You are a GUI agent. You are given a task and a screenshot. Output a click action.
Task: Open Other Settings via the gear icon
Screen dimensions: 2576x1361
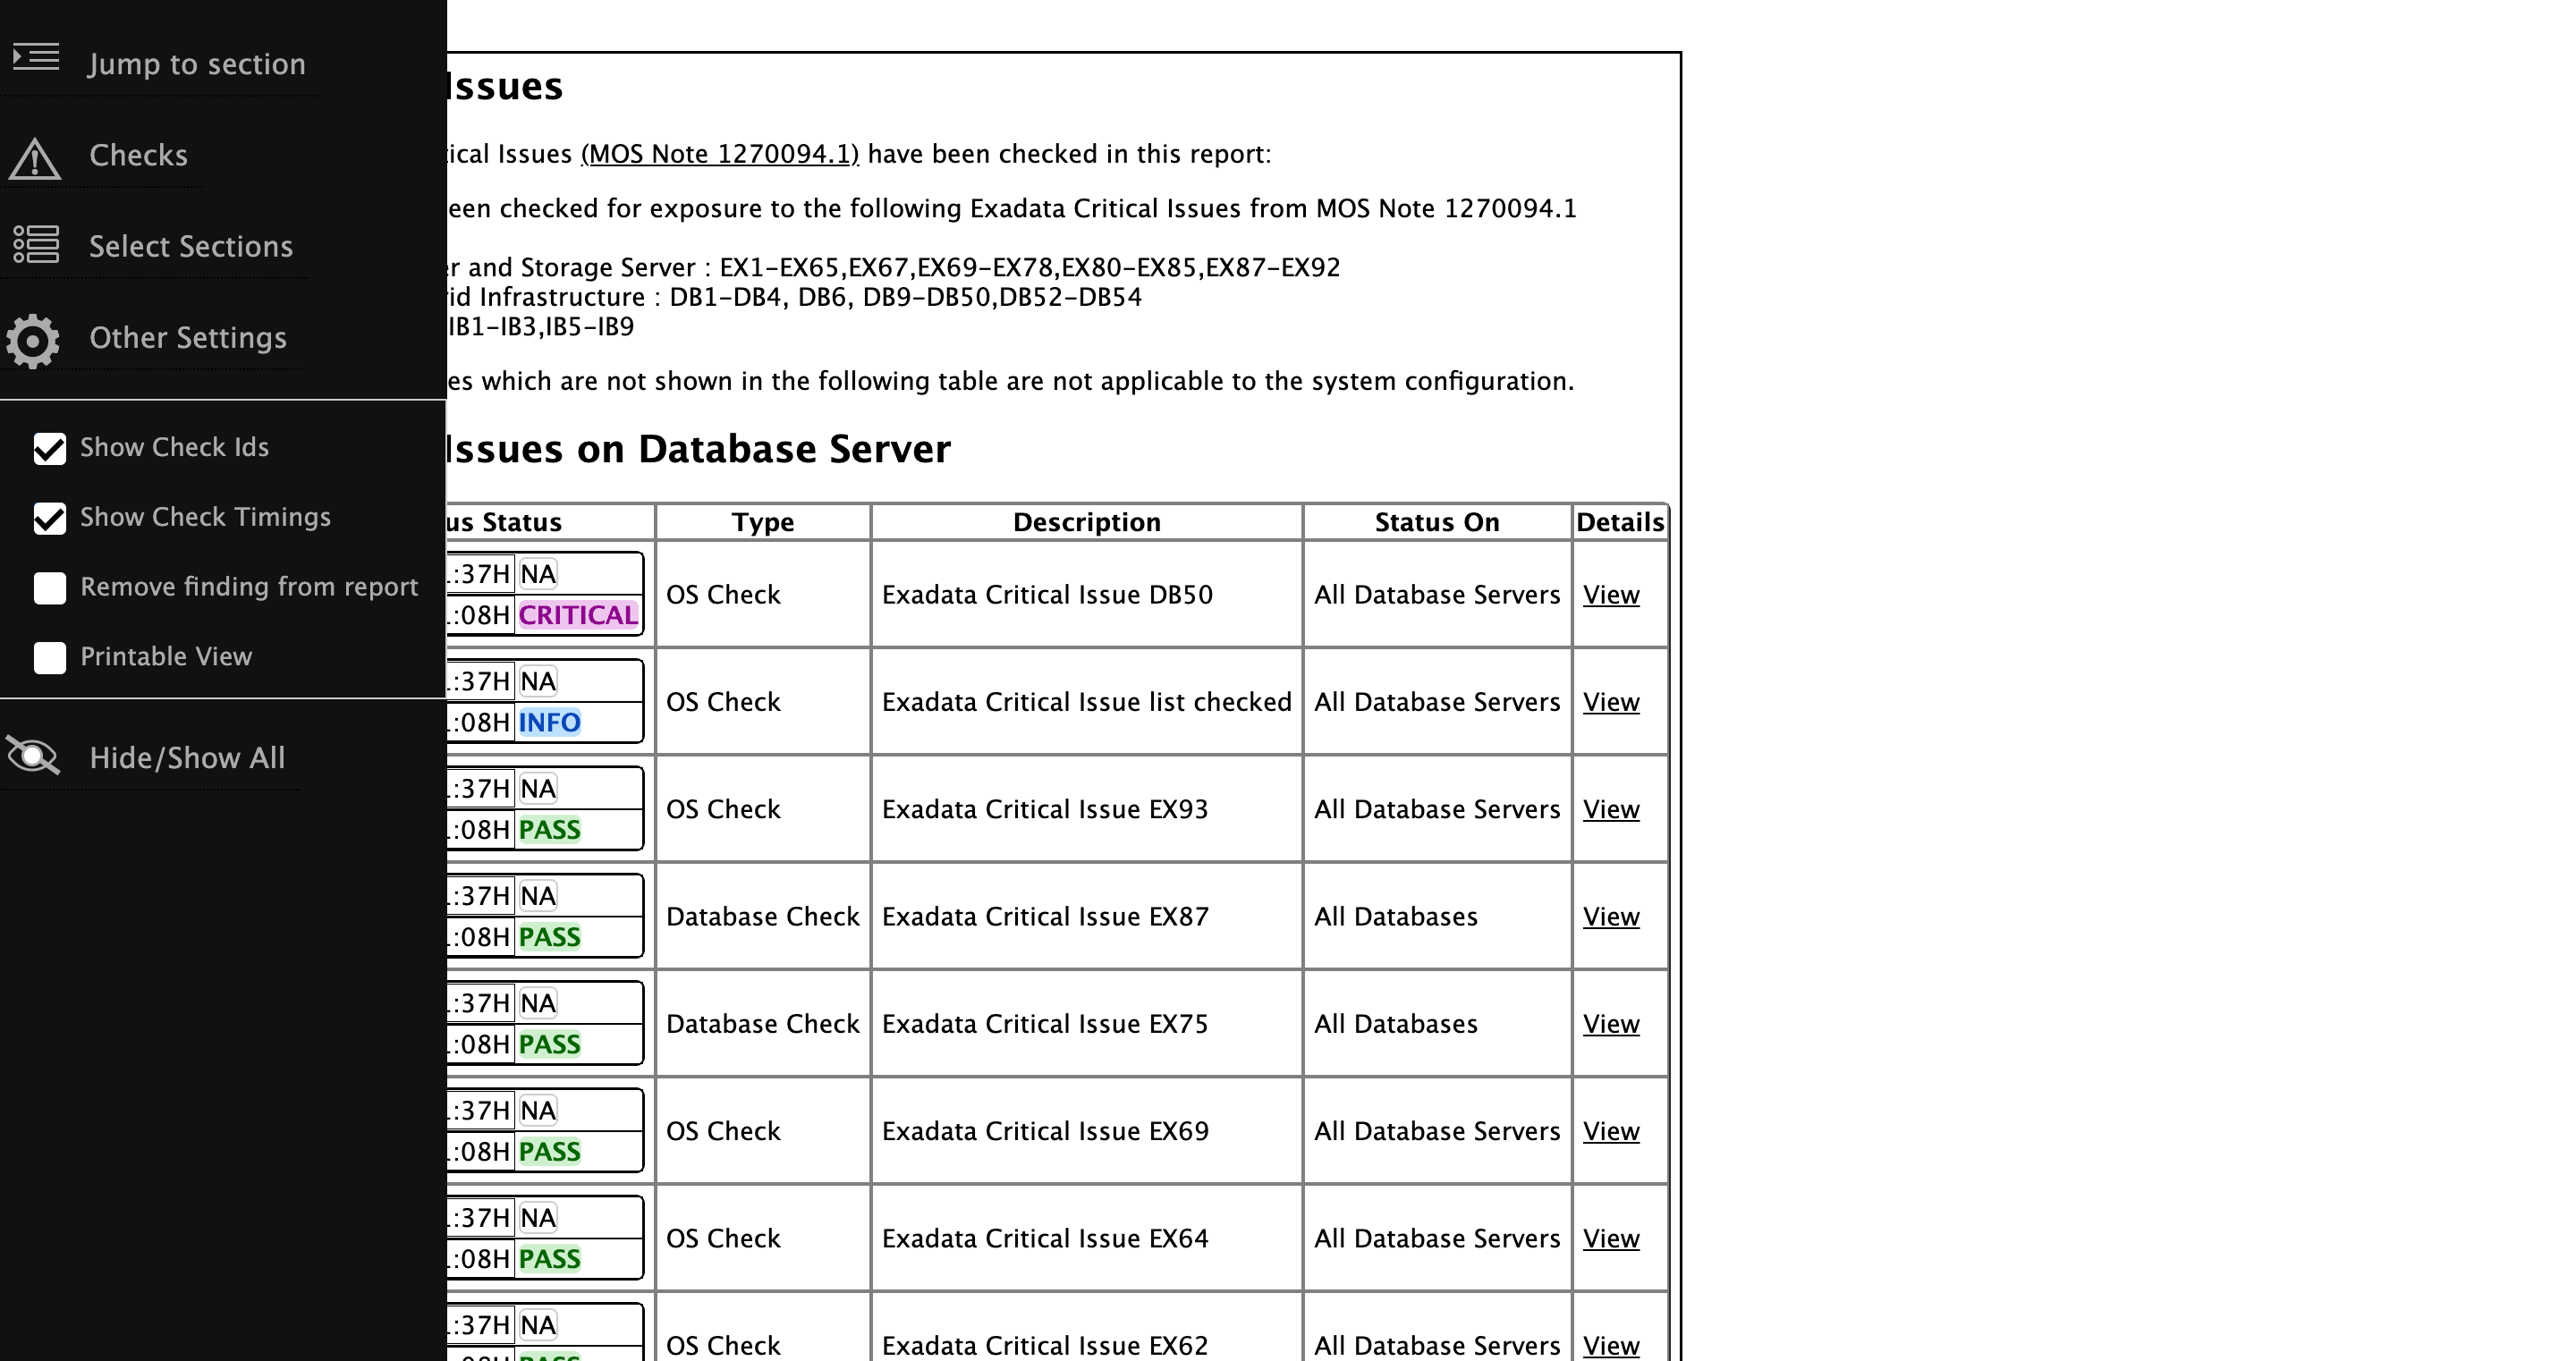[x=33, y=340]
